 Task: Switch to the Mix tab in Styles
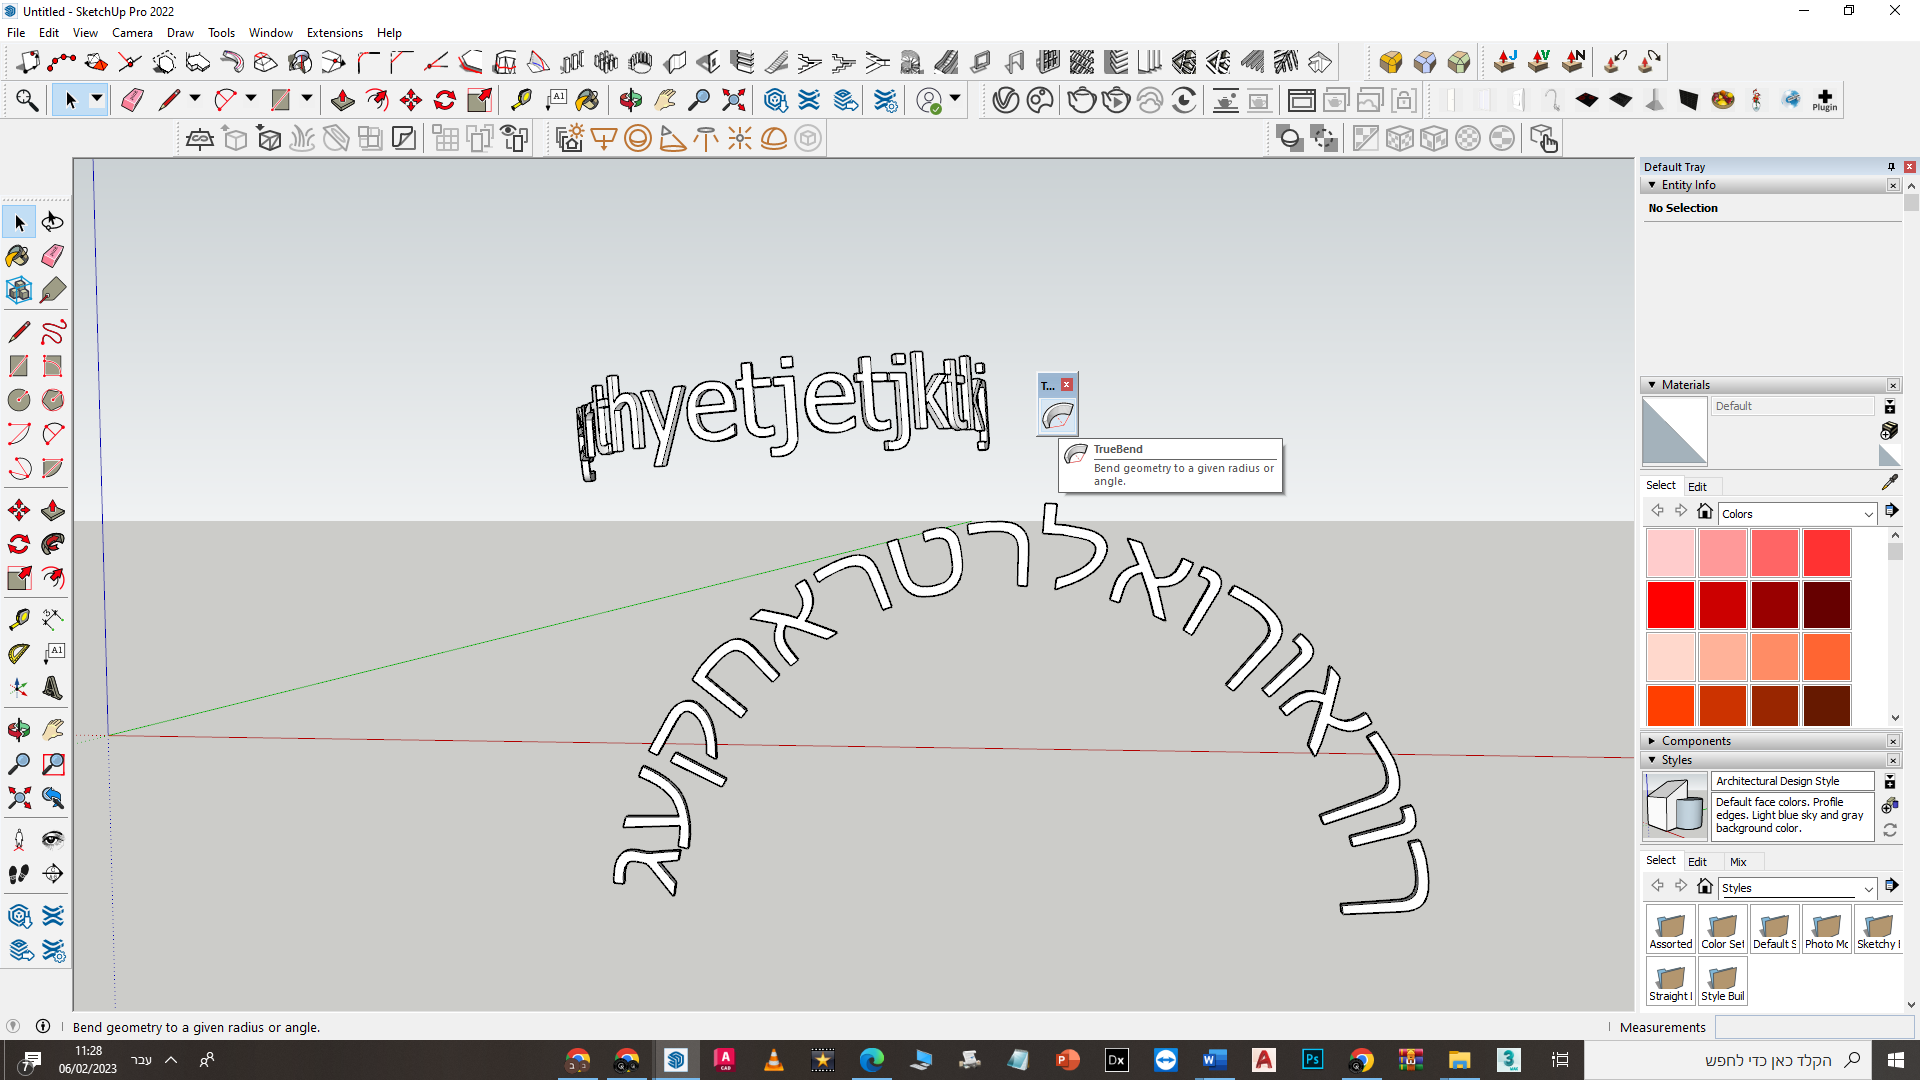1738,861
